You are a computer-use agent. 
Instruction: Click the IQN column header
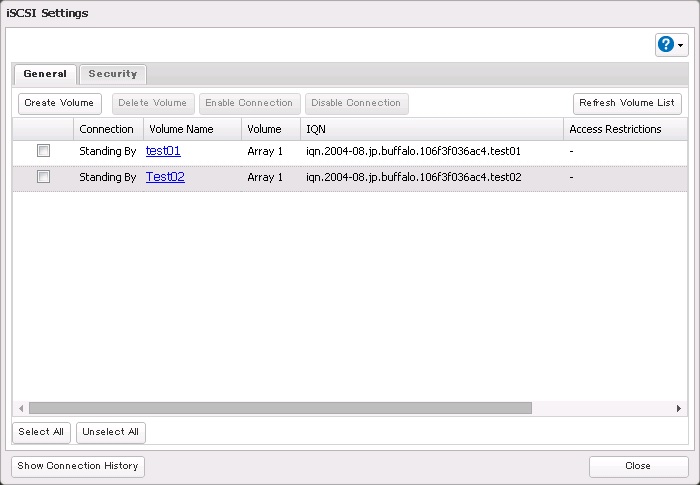click(432, 129)
